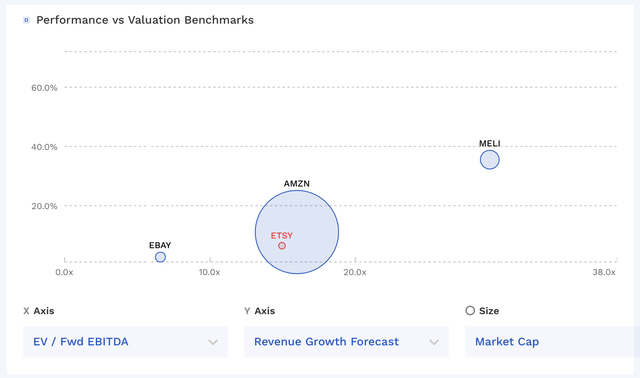Screen dimensions: 640x378
Task: Click the 0.0x x-axis label
Action: click(x=64, y=272)
